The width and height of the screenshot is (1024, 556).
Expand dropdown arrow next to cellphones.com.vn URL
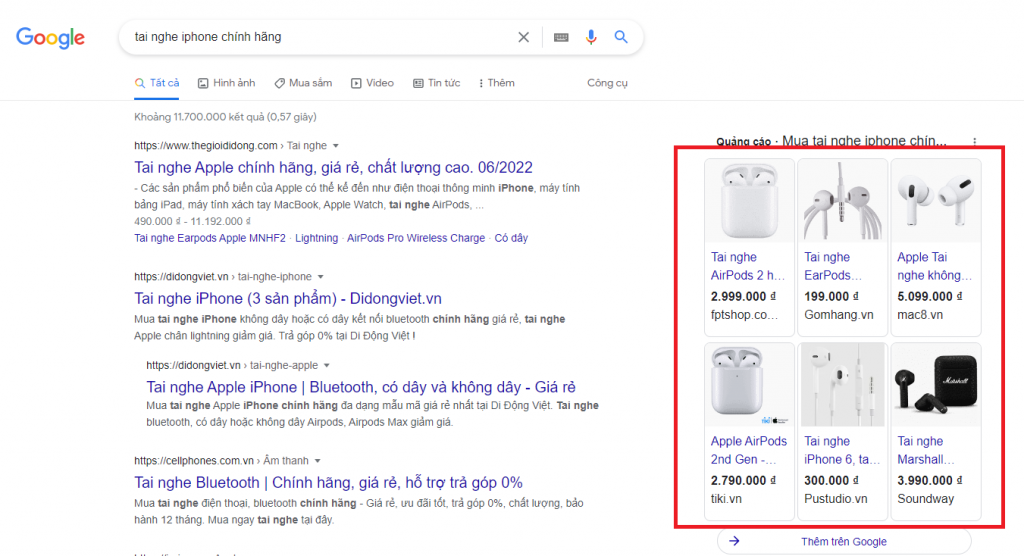320,461
